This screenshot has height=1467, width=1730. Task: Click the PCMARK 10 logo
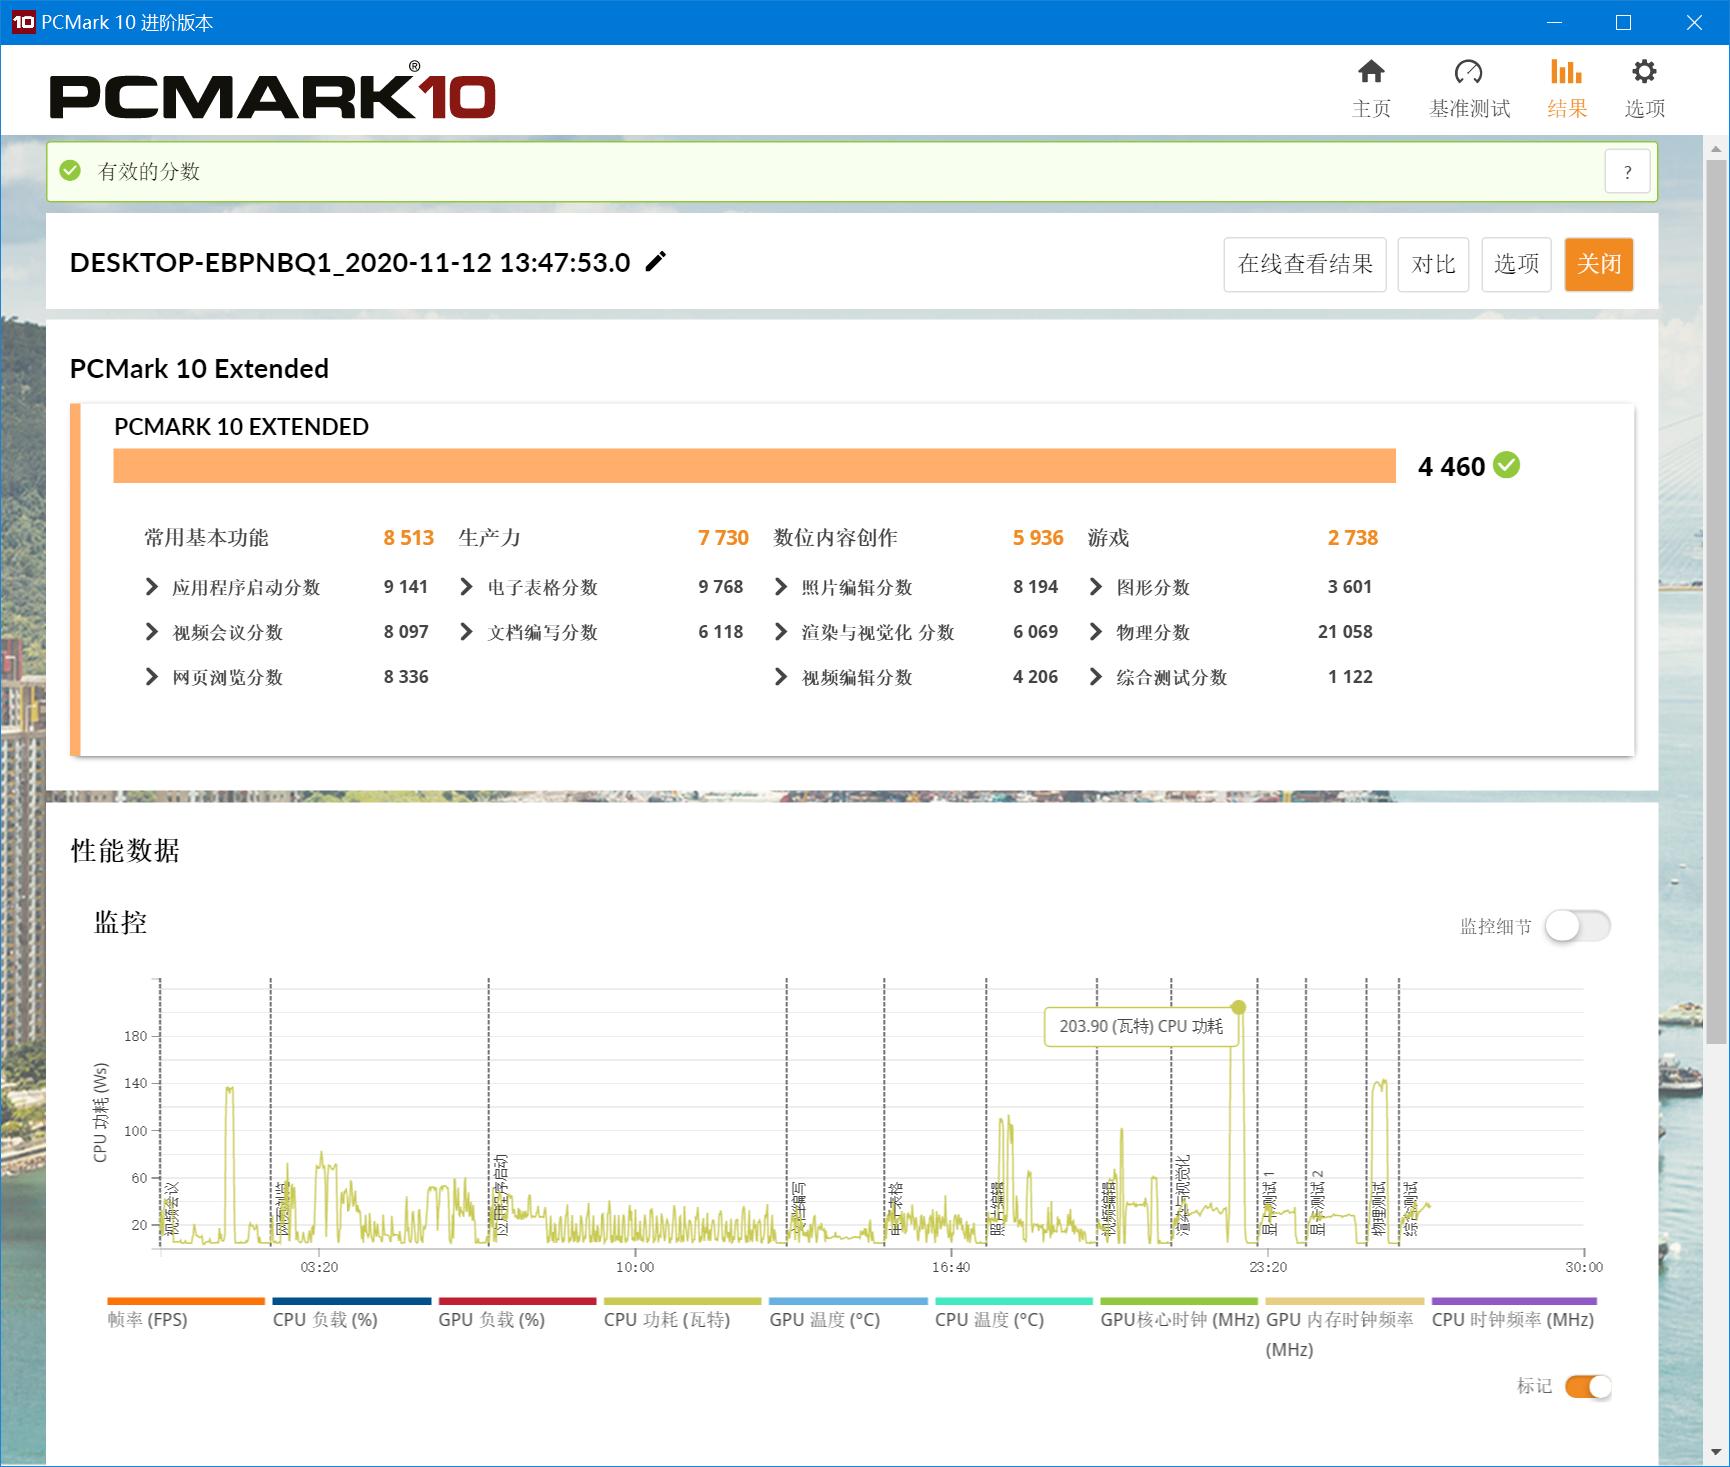pyautogui.click(x=272, y=92)
